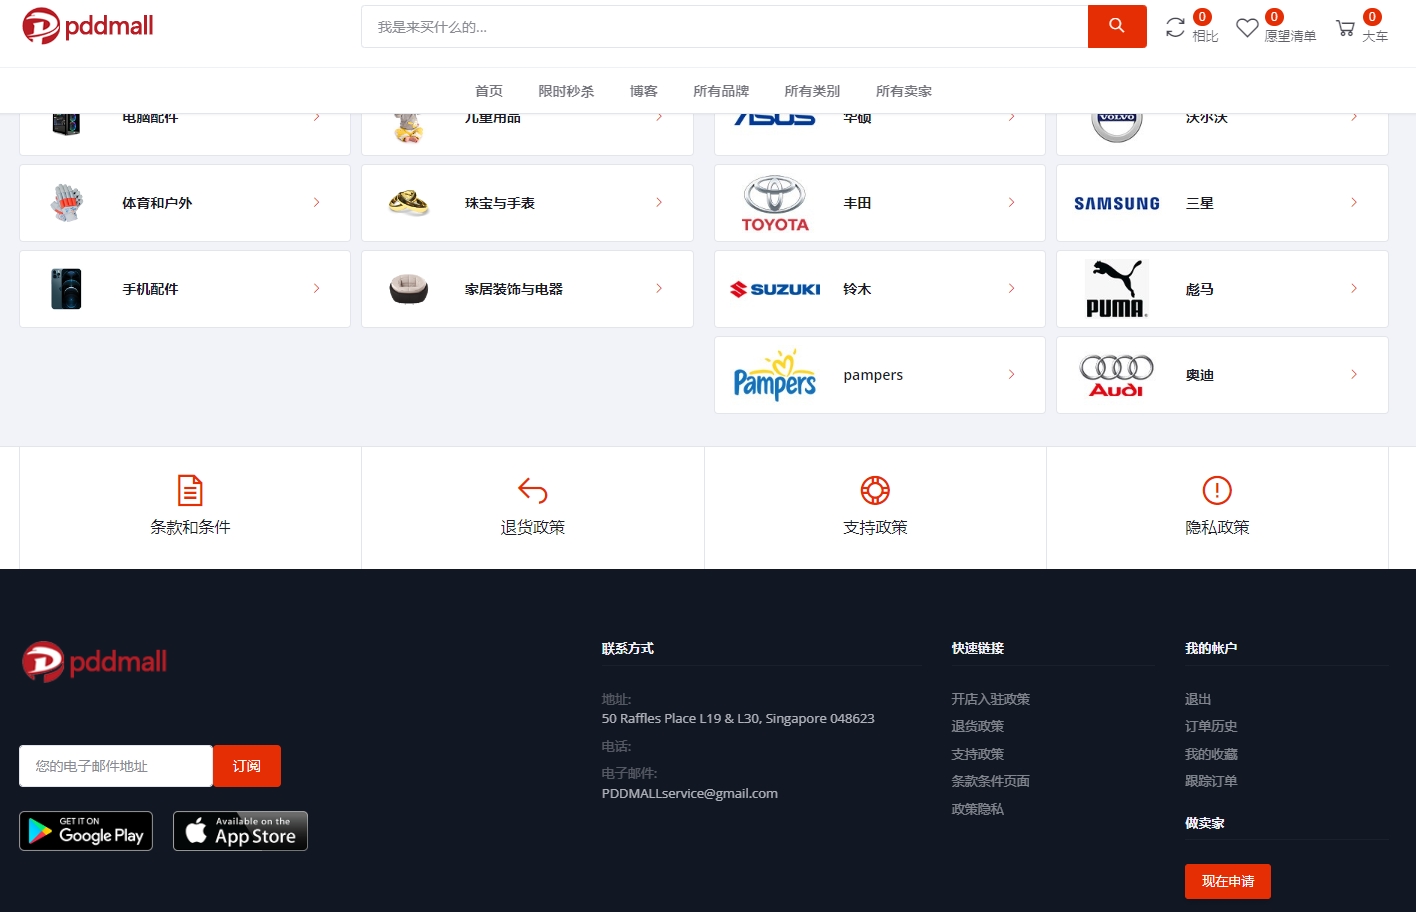
Task: Click the 条款和条件 policy label
Action: click(190, 527)
